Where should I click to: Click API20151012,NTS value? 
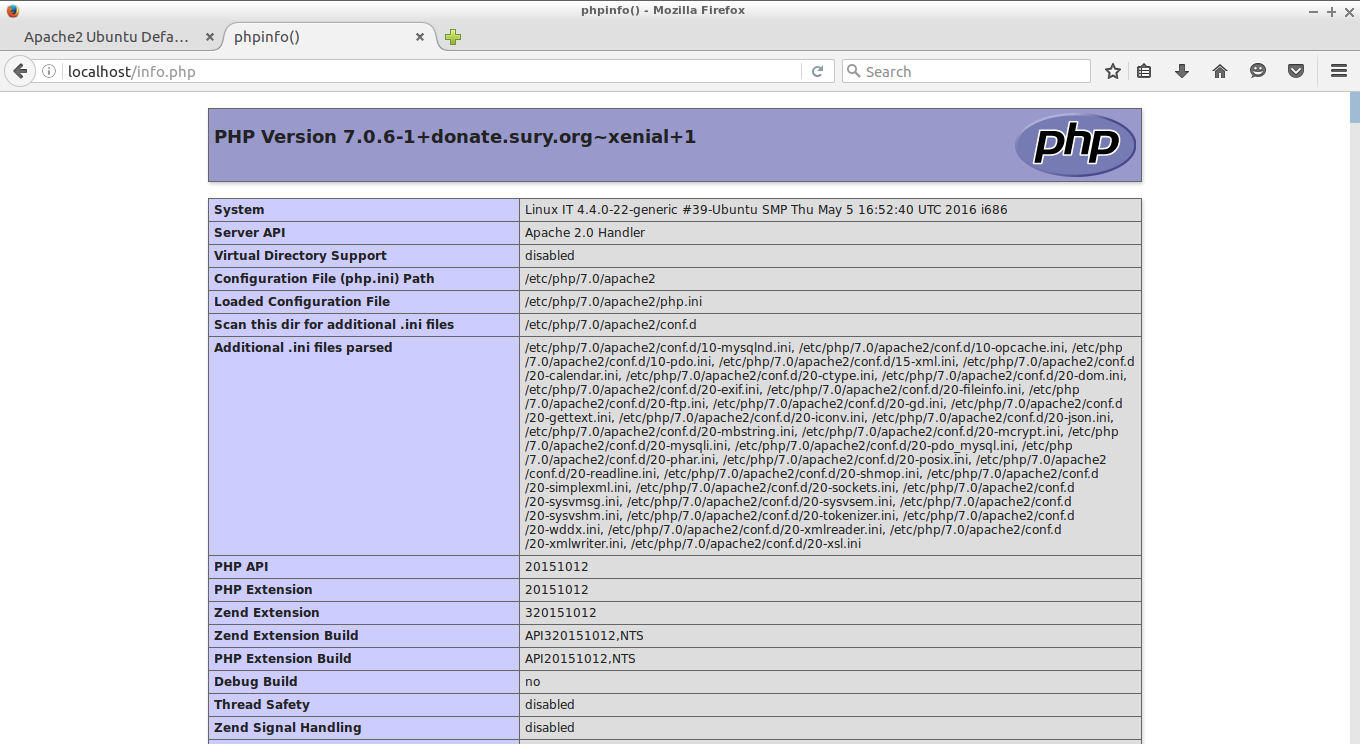[580, 659]
